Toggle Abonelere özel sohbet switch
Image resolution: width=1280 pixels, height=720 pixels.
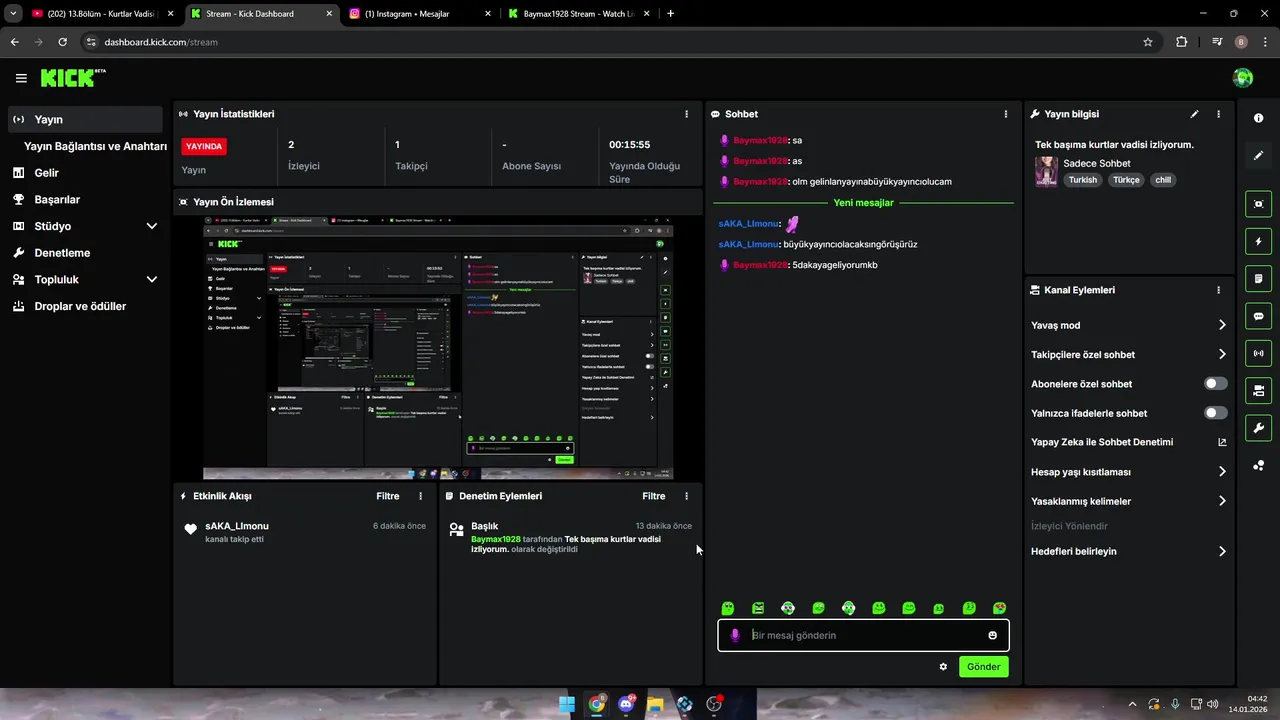(x=1215, y=384)
